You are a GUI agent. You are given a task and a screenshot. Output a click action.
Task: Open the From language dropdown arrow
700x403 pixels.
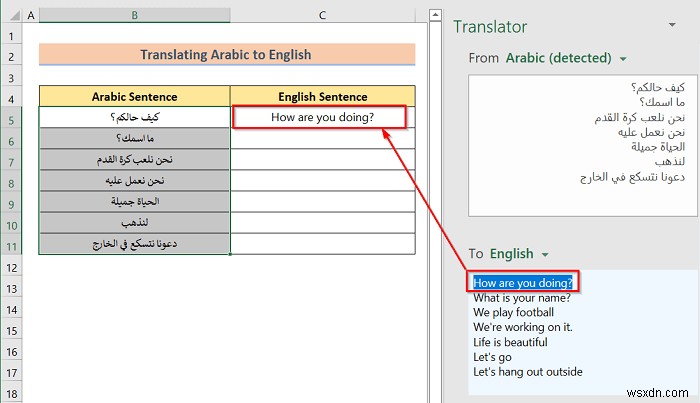(623, 58)
